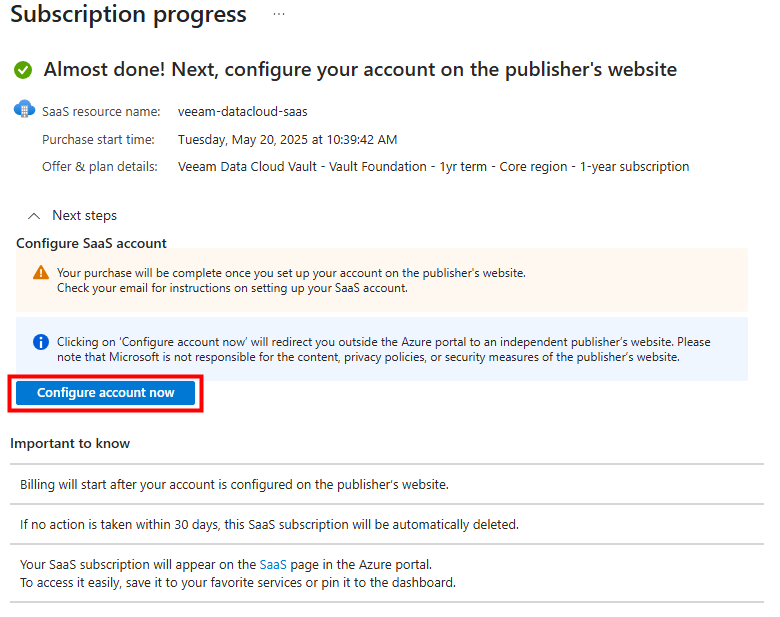Select the Billing will start after row
This screenshot has width=780, height=617.
pyautogui.click(x=387, y=485)
